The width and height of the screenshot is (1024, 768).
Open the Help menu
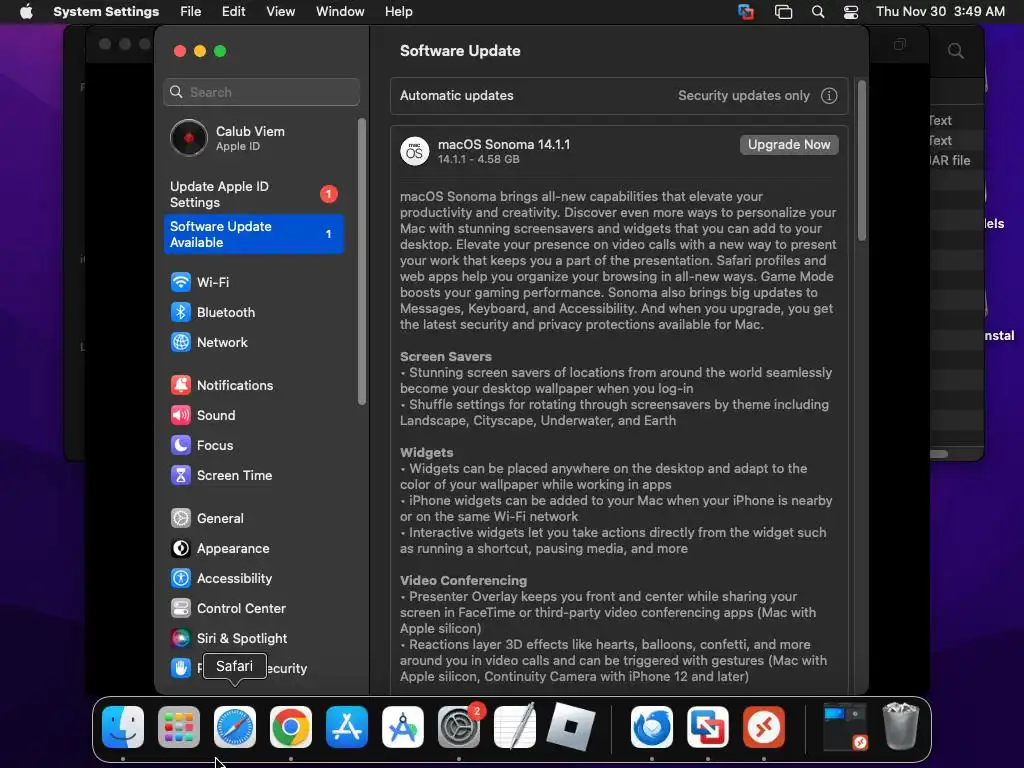[398, 12]
